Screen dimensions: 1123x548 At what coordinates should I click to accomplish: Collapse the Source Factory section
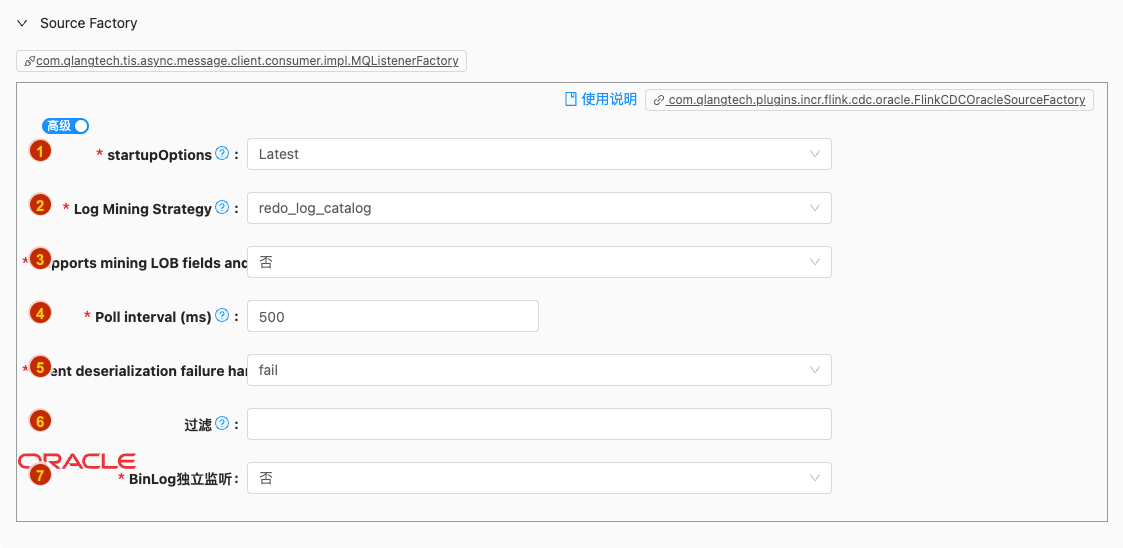point(22,23)
